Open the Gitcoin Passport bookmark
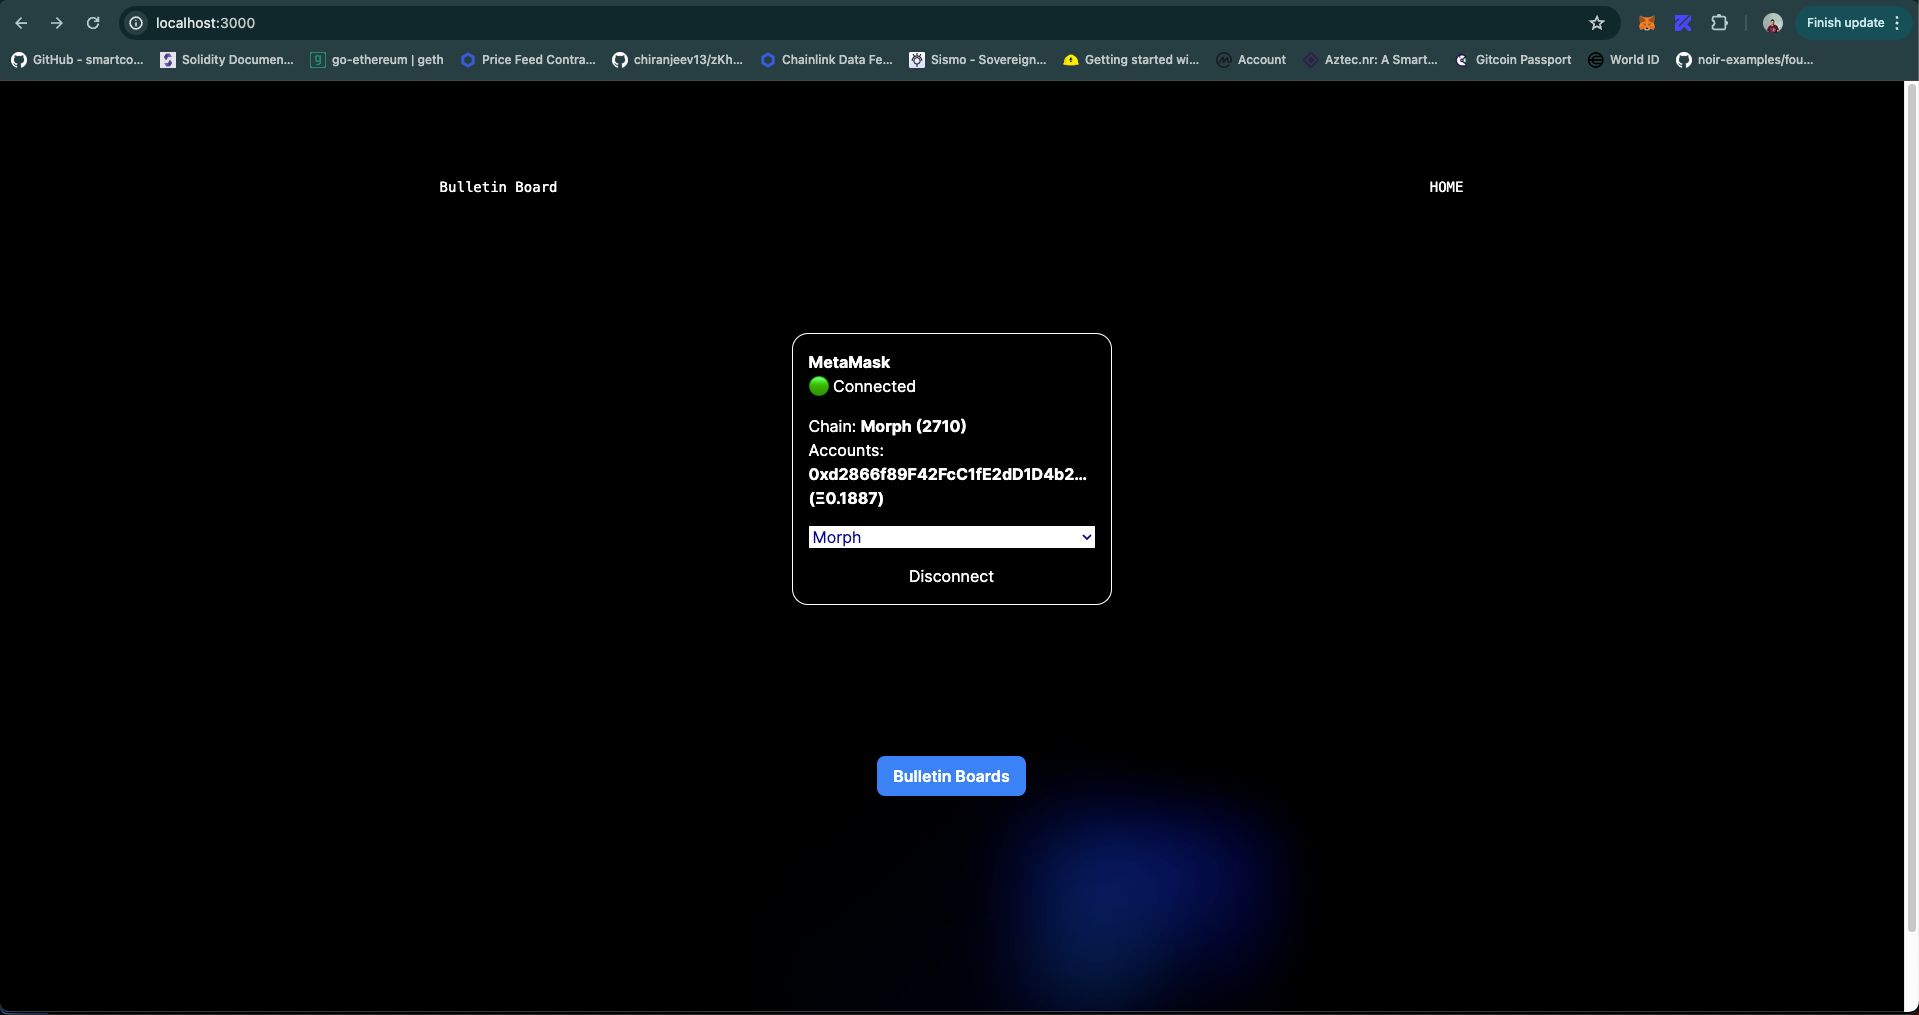 point(1513,60)
